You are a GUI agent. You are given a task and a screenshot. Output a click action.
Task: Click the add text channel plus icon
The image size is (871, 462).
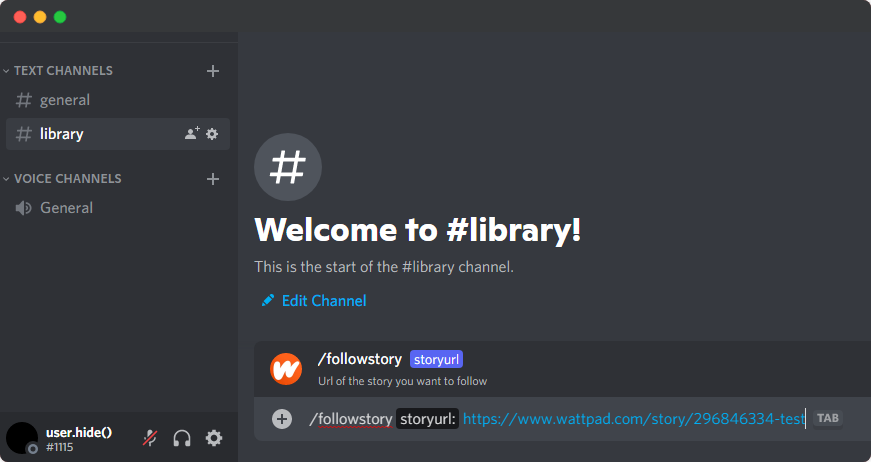pyautogui.click(x=212, y=71)
